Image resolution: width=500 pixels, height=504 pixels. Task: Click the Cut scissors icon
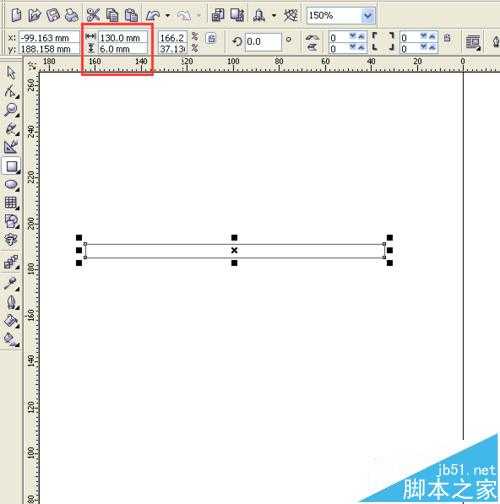tap(93, 15)
